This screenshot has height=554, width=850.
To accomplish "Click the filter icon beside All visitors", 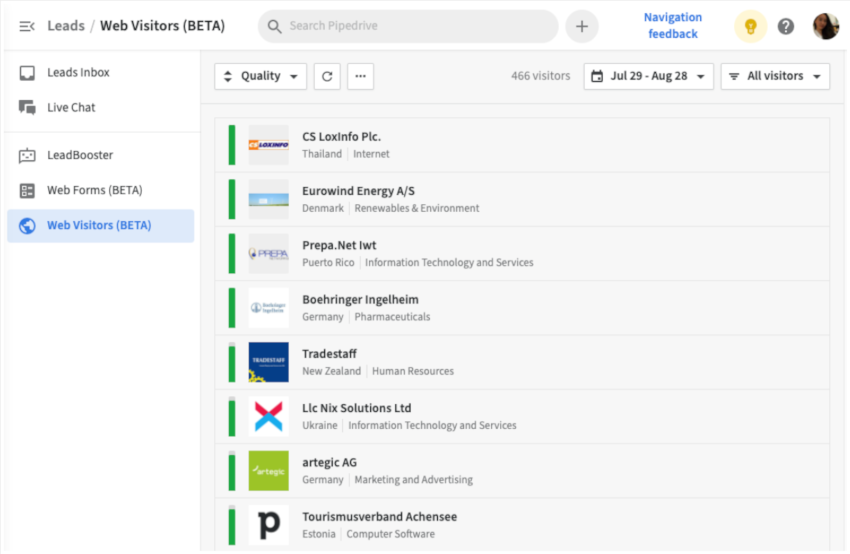I will 734,76.
